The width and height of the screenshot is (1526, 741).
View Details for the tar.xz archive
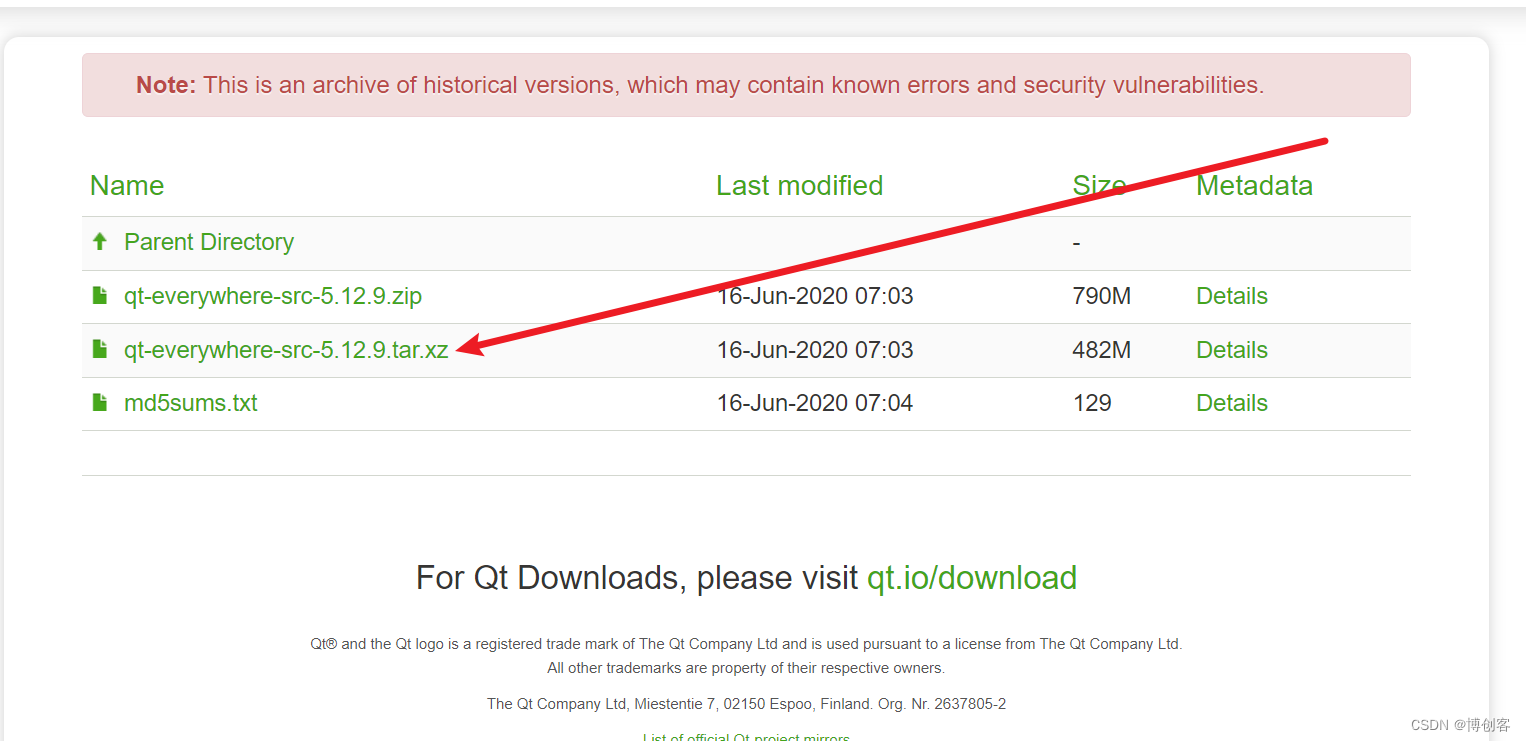click(1231, 350)
